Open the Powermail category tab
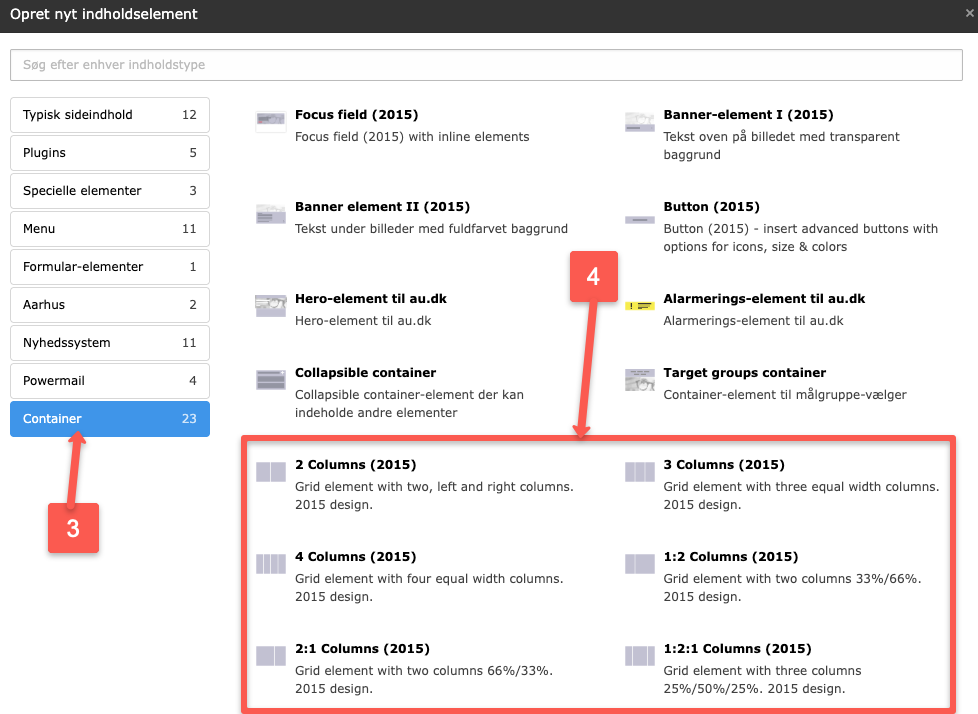This screenshot has width=978, height=714. click(110, 381)
